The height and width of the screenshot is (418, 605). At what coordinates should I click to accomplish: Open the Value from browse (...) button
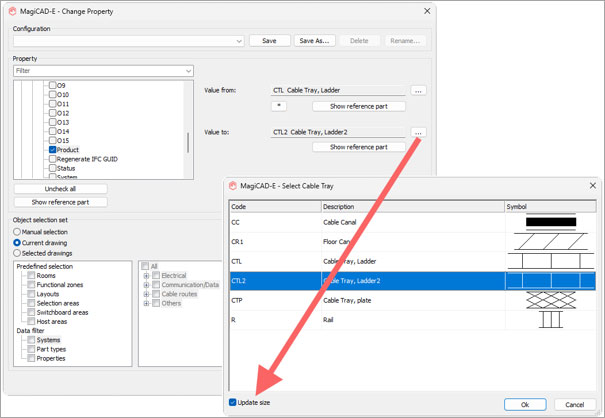tap(418, 91)
